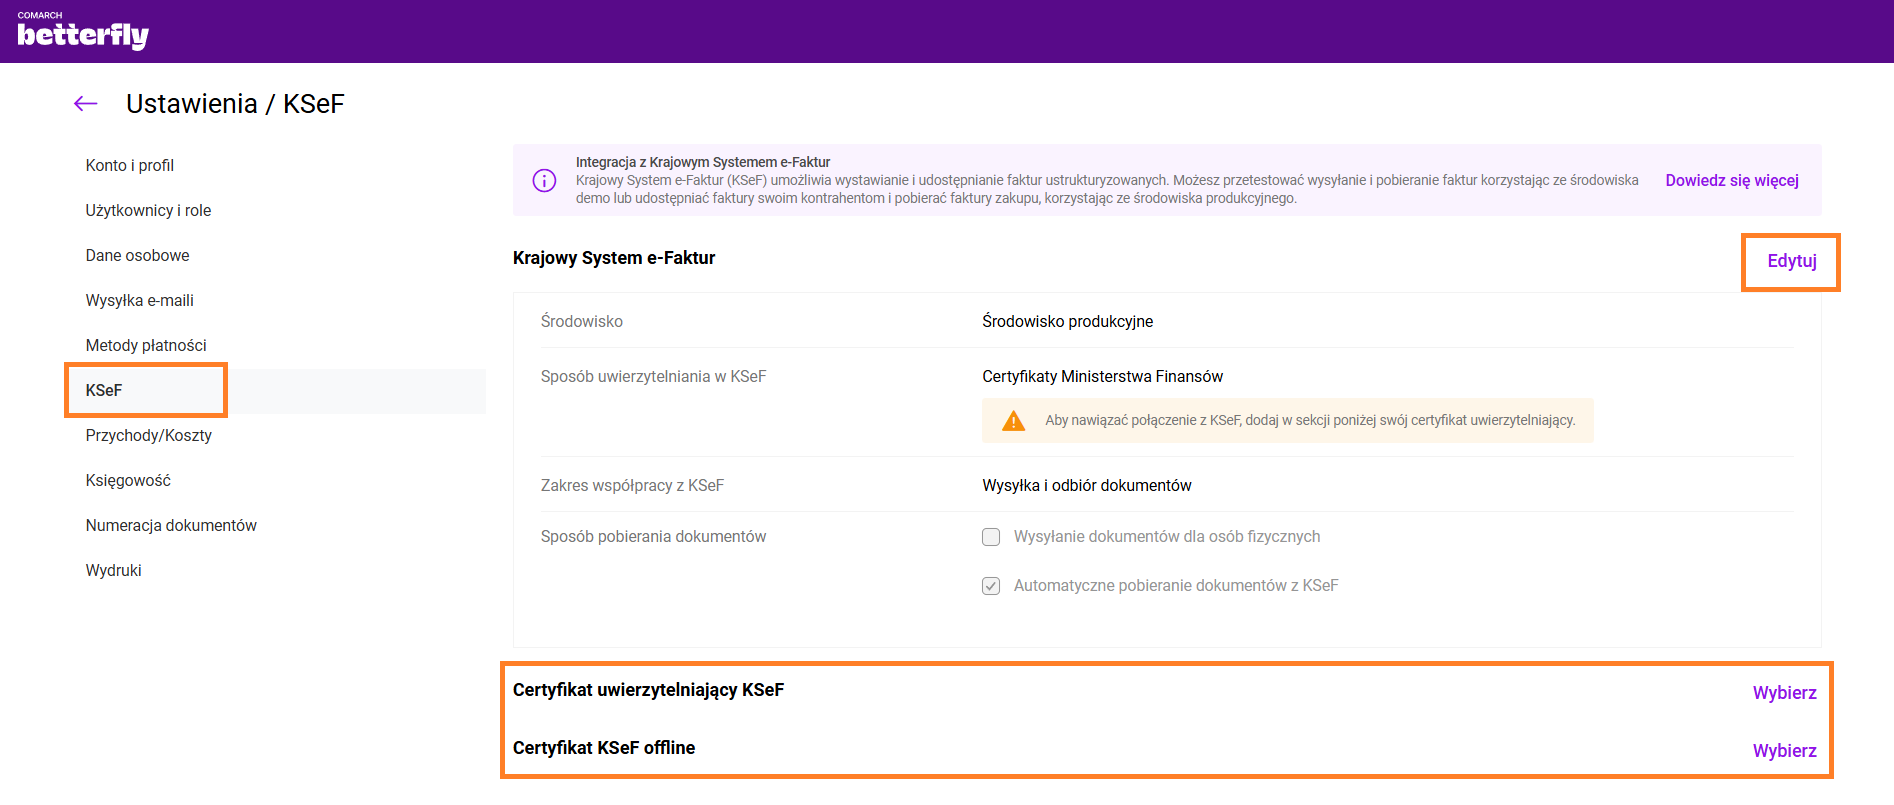Click Wybierz for Certyfikat KSeF offline
The image size is (1894, 805).
point(1784,751)
